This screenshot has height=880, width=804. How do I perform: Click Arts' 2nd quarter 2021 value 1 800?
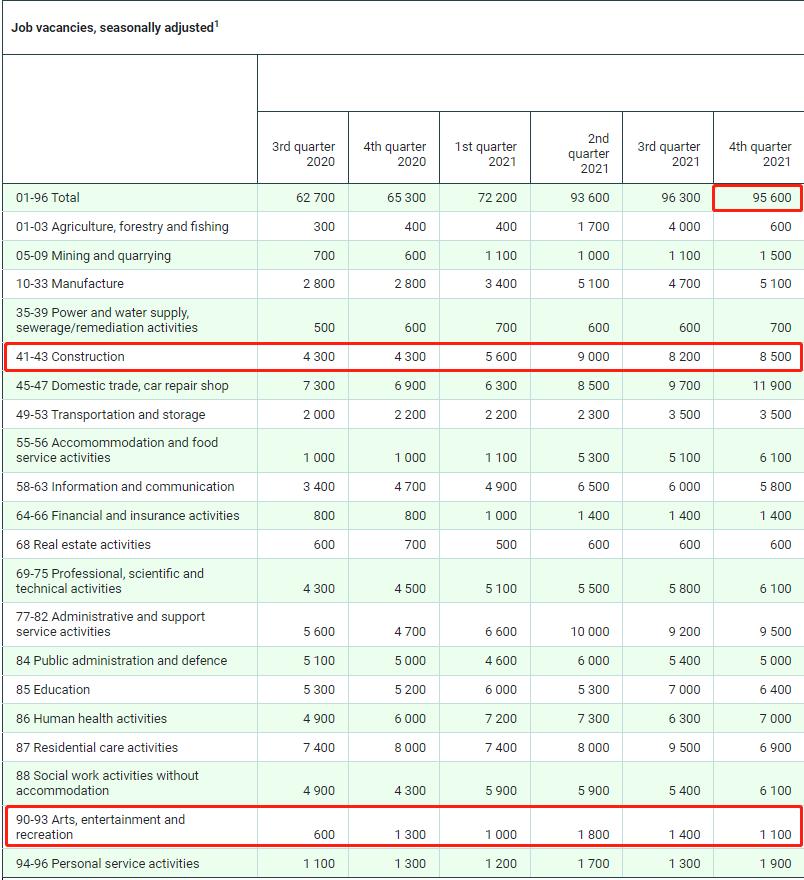(x=594, y=835)
